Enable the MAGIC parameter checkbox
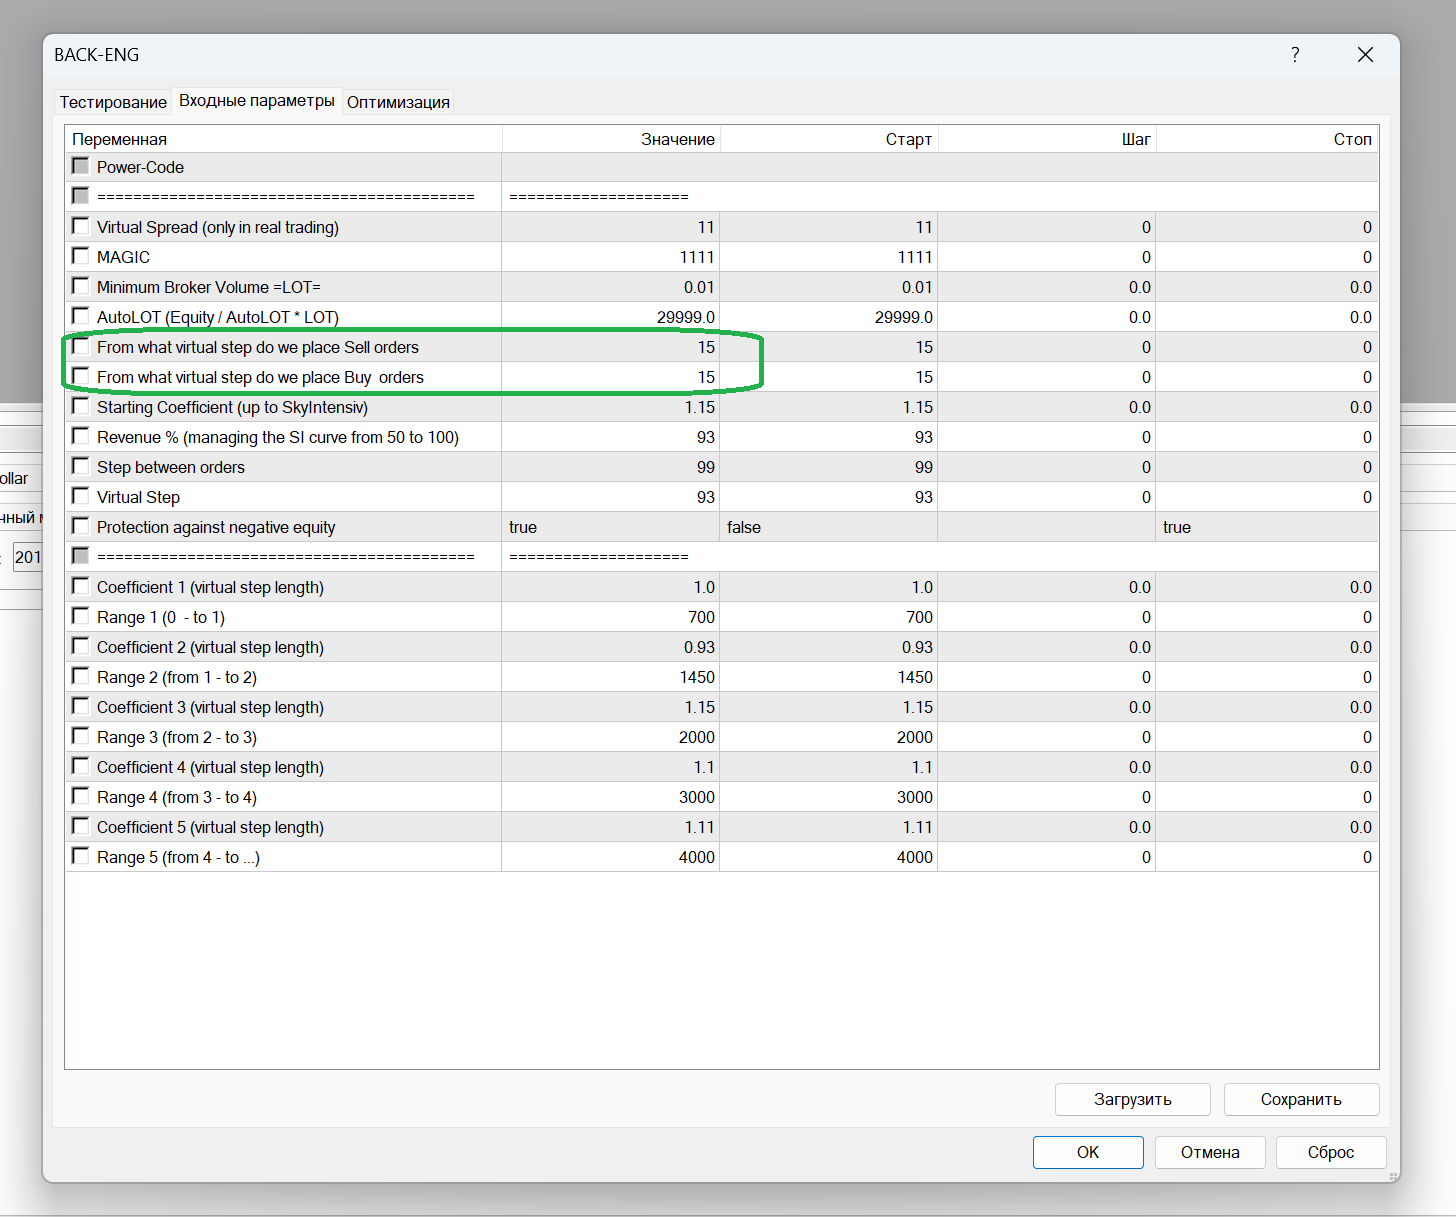 [x=81, y=256]
